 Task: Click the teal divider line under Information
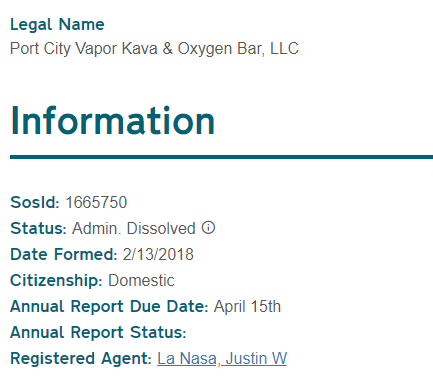(x=221, y=157)
